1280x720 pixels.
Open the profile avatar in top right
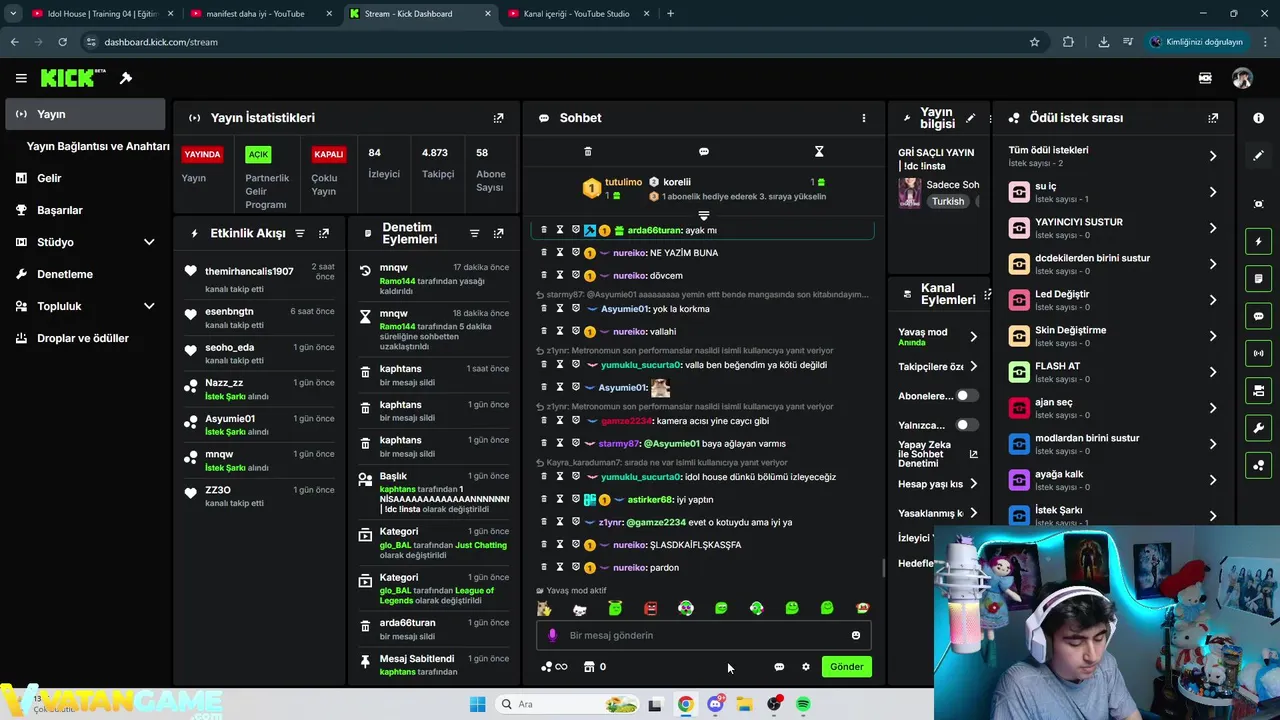point(1242,78)
